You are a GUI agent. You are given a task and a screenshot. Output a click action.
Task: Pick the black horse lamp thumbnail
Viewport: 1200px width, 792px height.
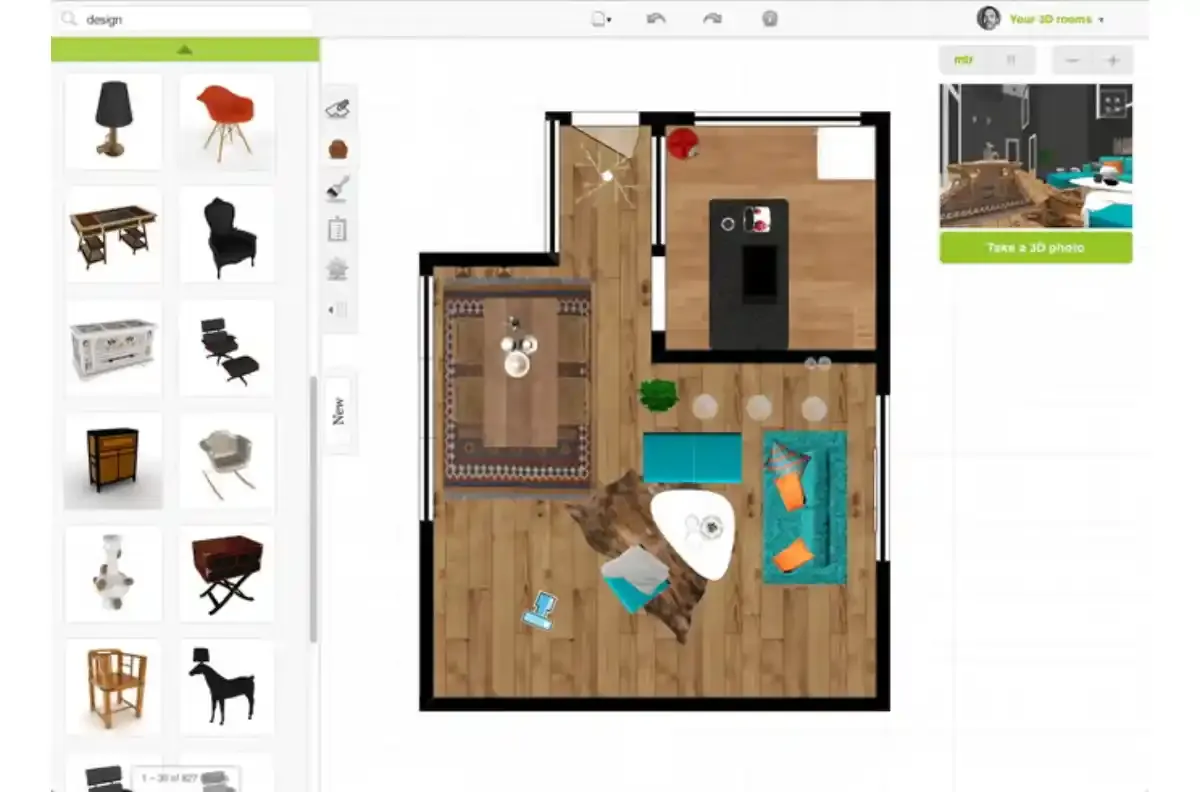tap(227, 688)
